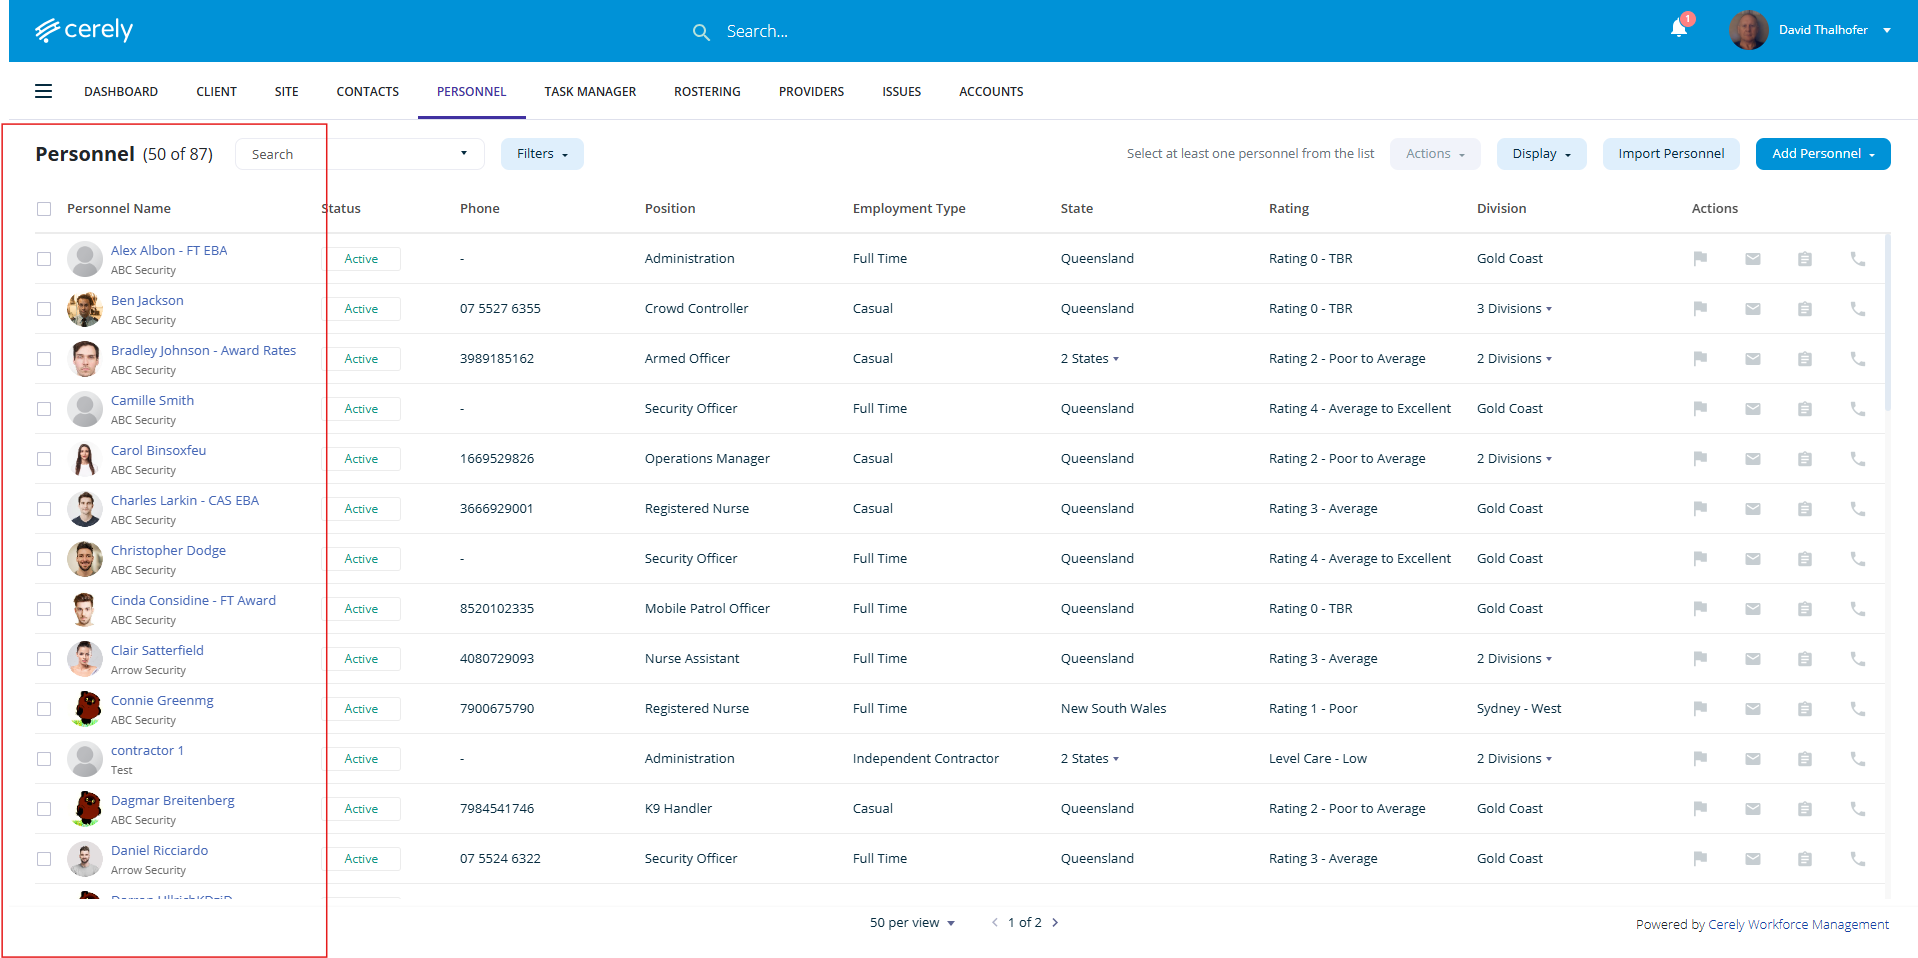Check the box for Charles Larkin
The height and width of the screenshot is (958, 1918).
44,509
